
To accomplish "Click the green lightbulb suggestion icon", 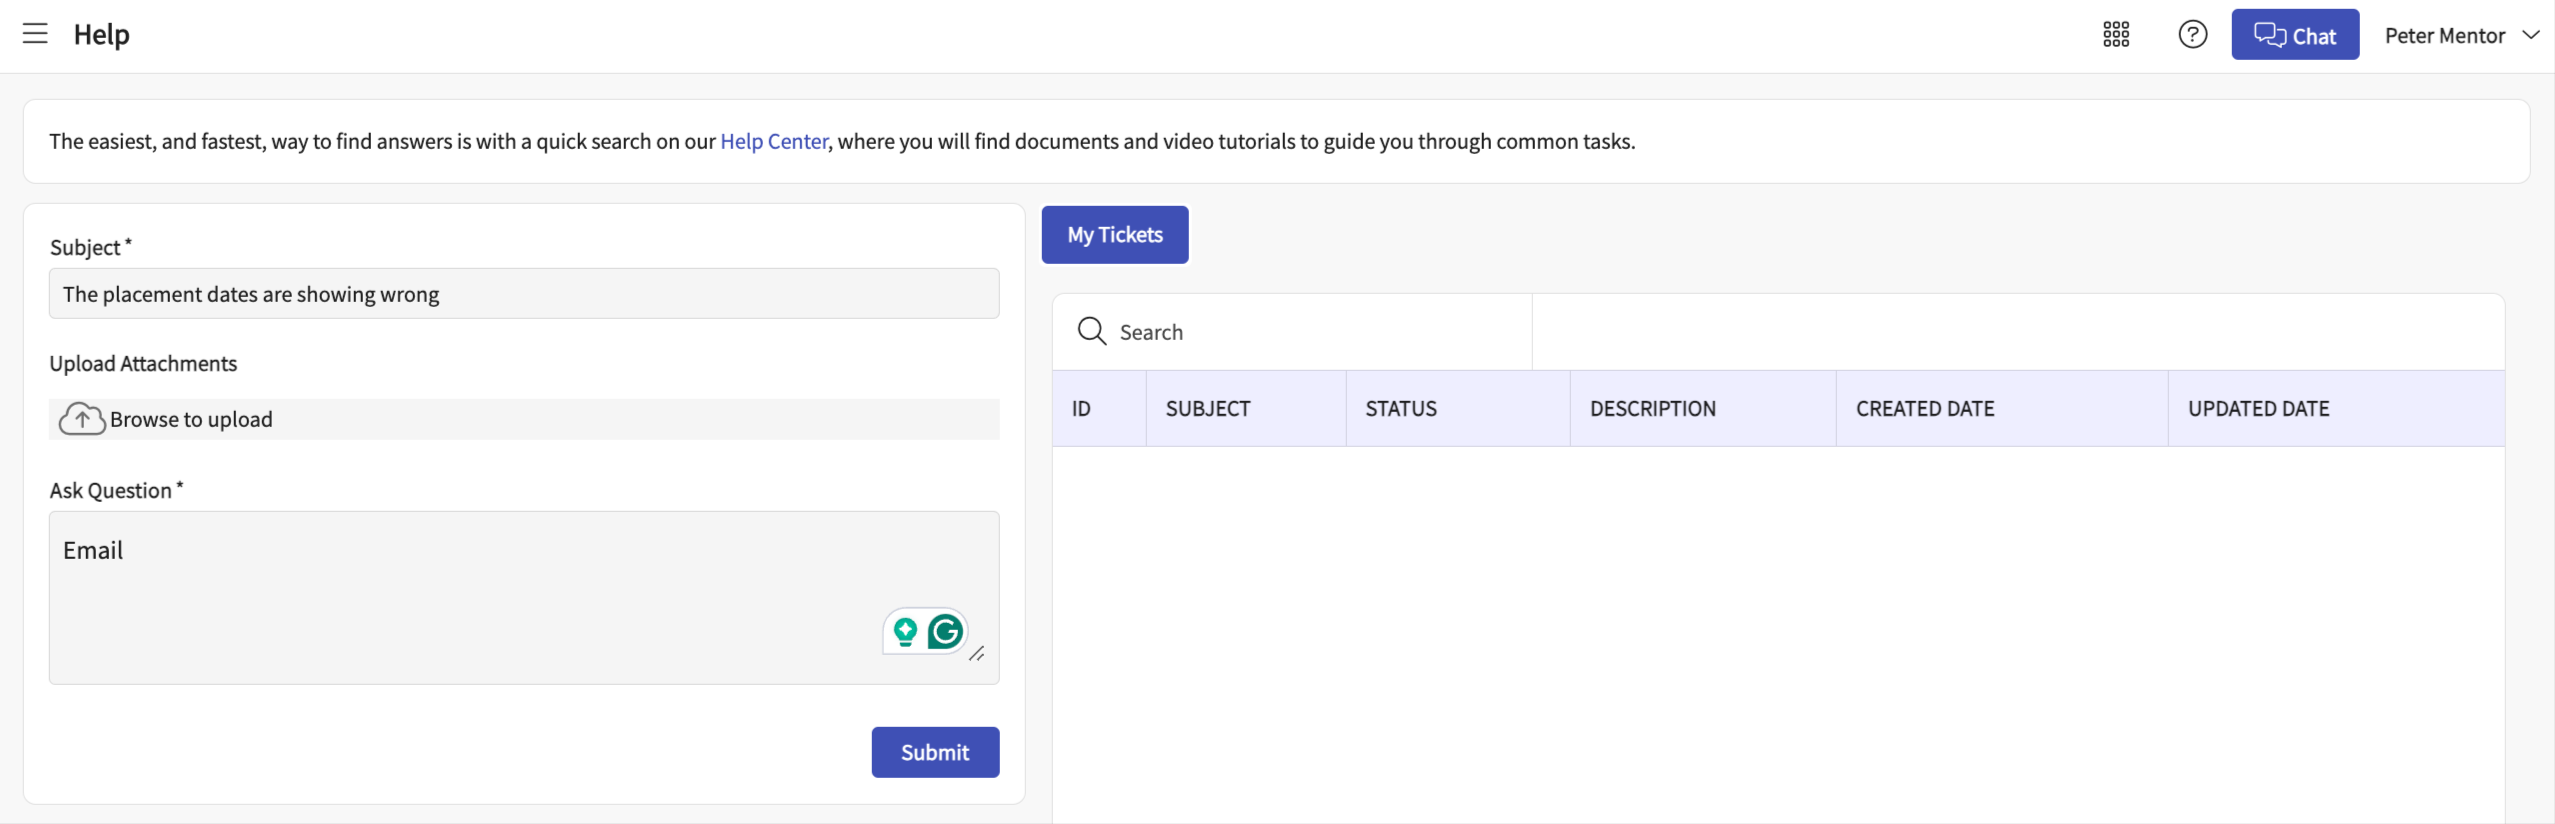I will (905, 632).
